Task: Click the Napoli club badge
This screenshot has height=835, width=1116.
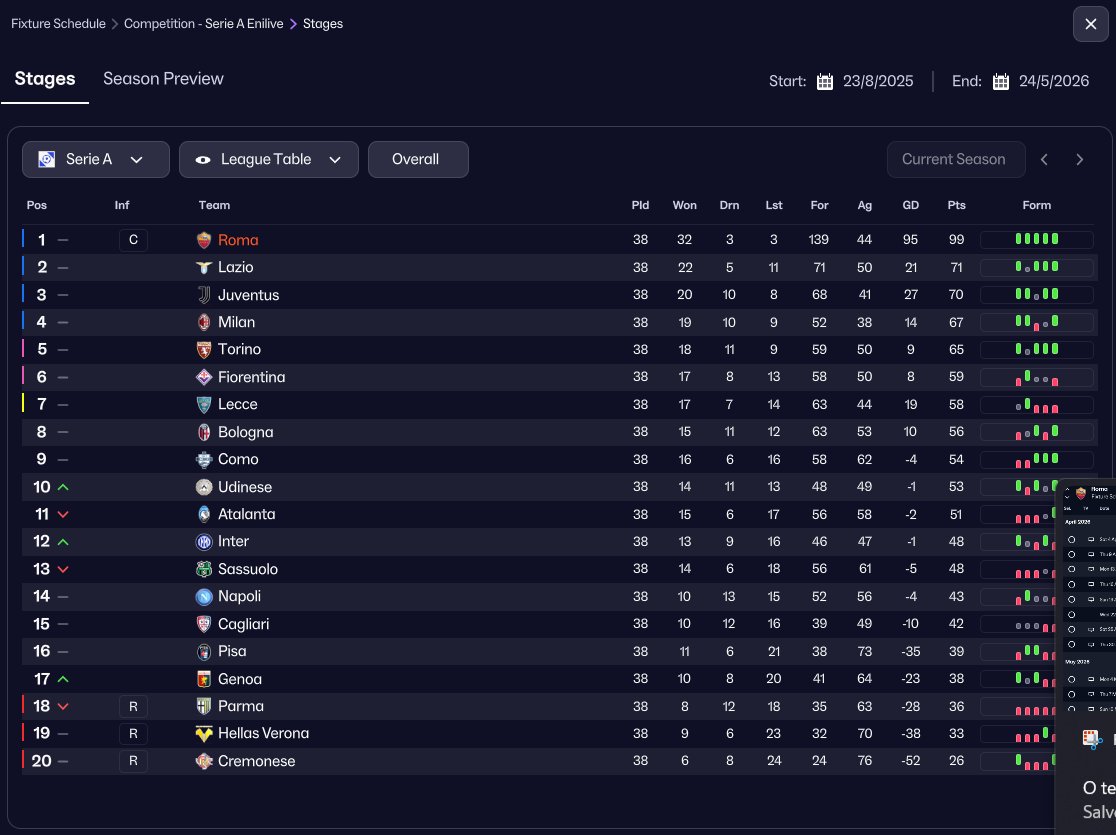Action: [204, 597]
